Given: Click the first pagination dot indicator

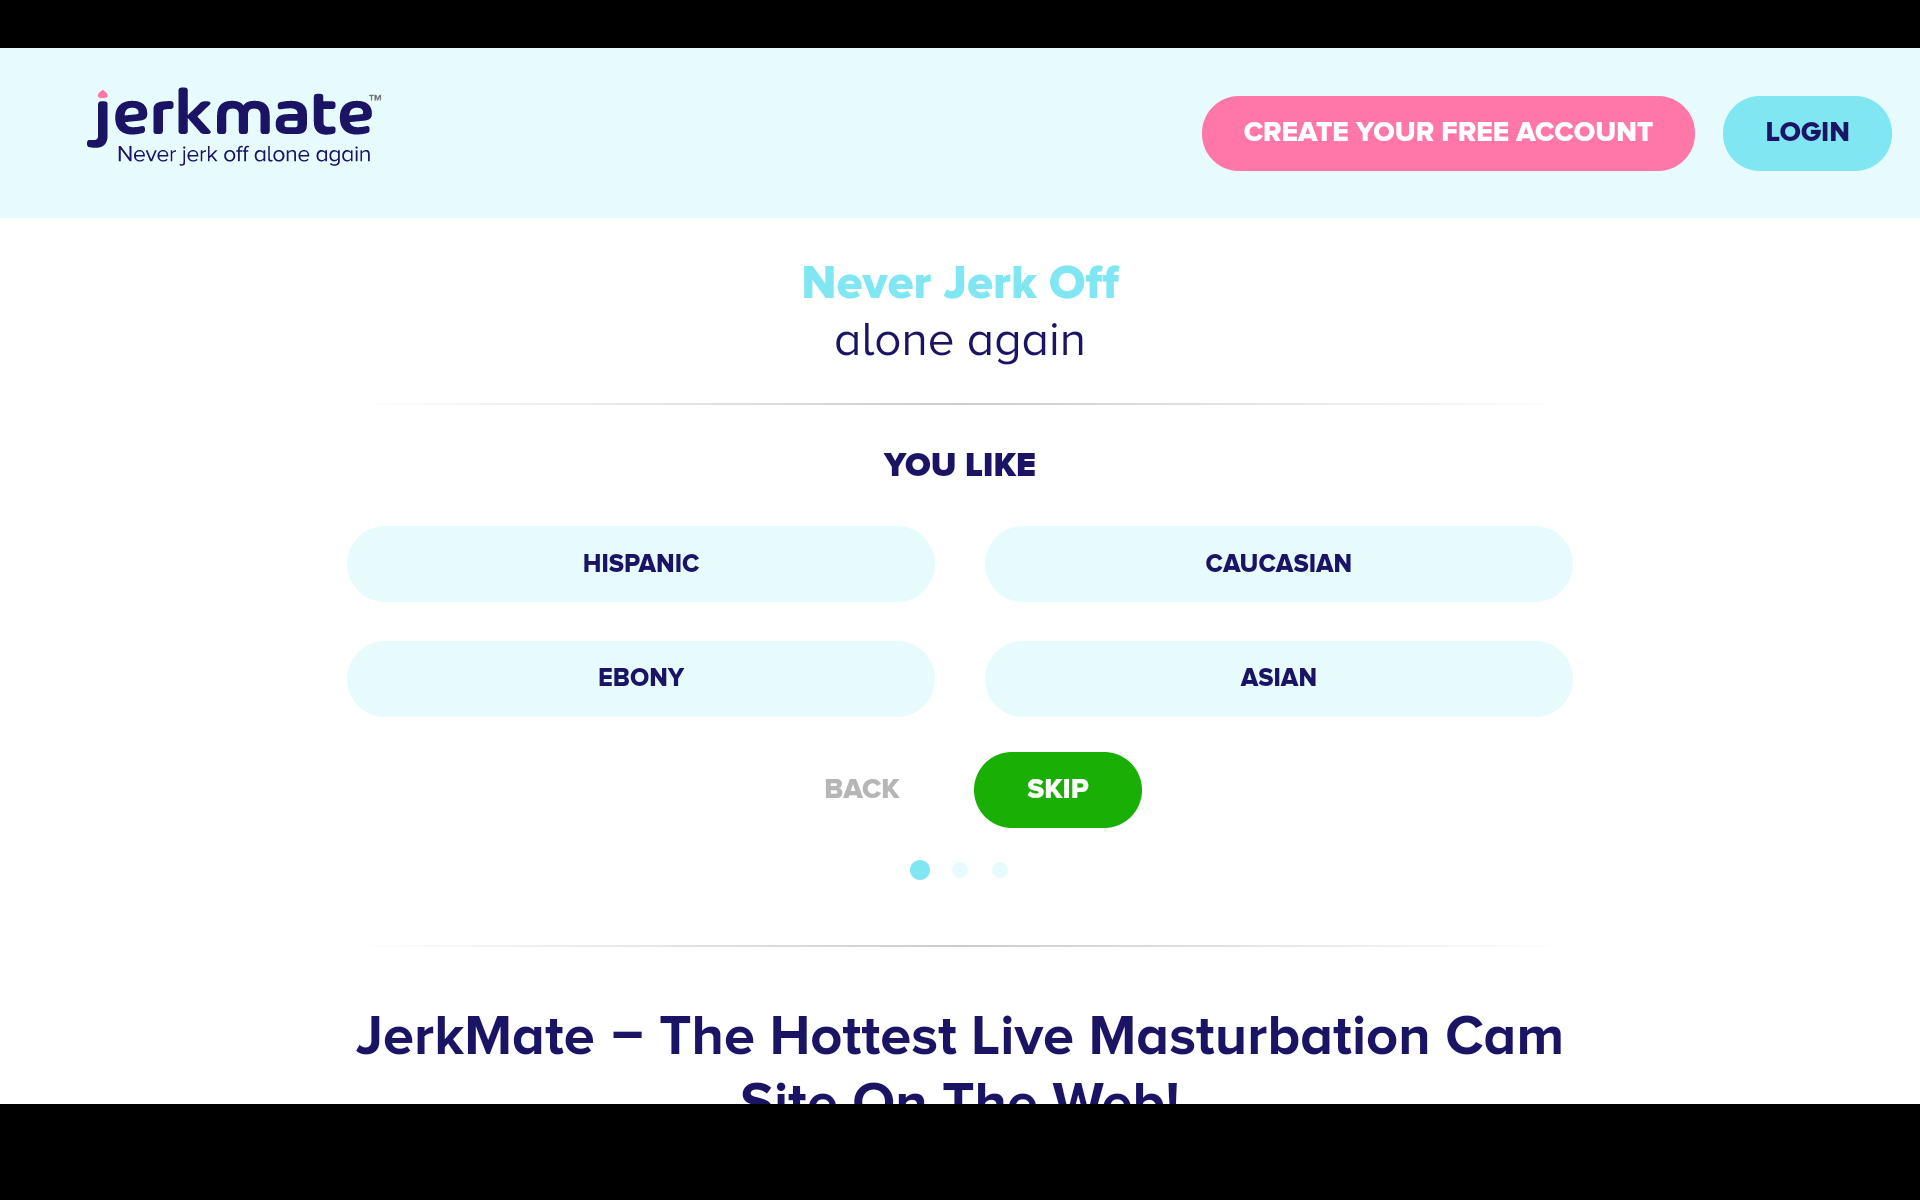Looking at the screenshot, I should [921, 870].
